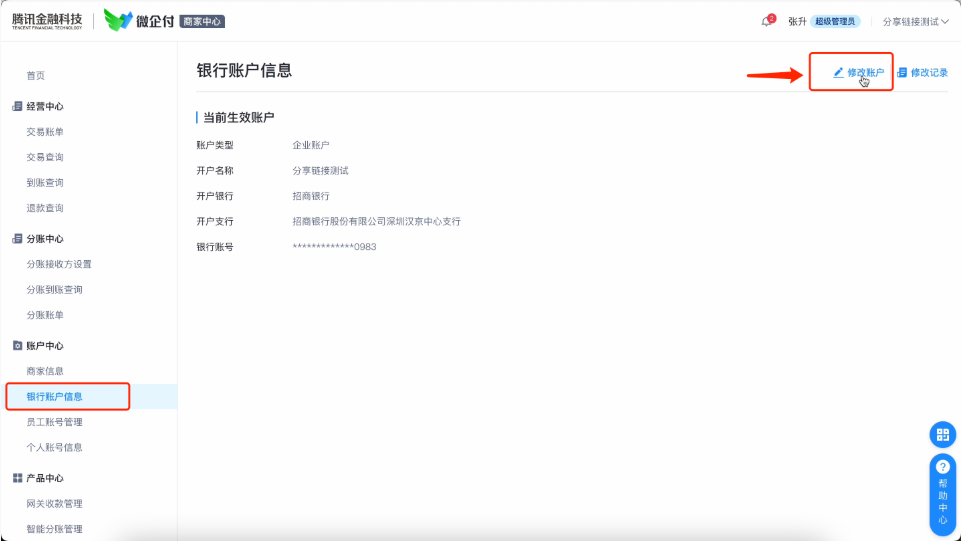Click the 账户类型 label
Screen dimensions: 961x541
215,145
